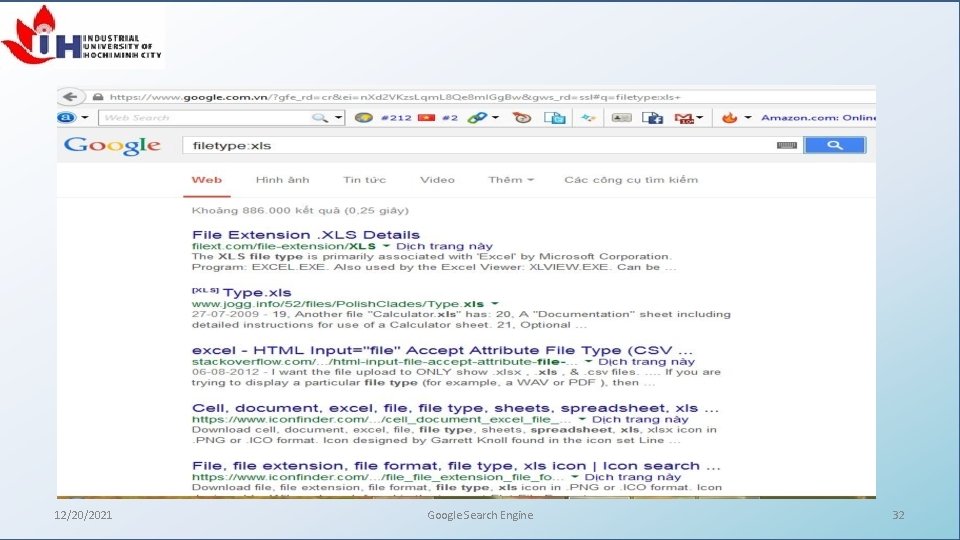
Task: Click the #2 country rank text
Action: click(x=450, y=118)
